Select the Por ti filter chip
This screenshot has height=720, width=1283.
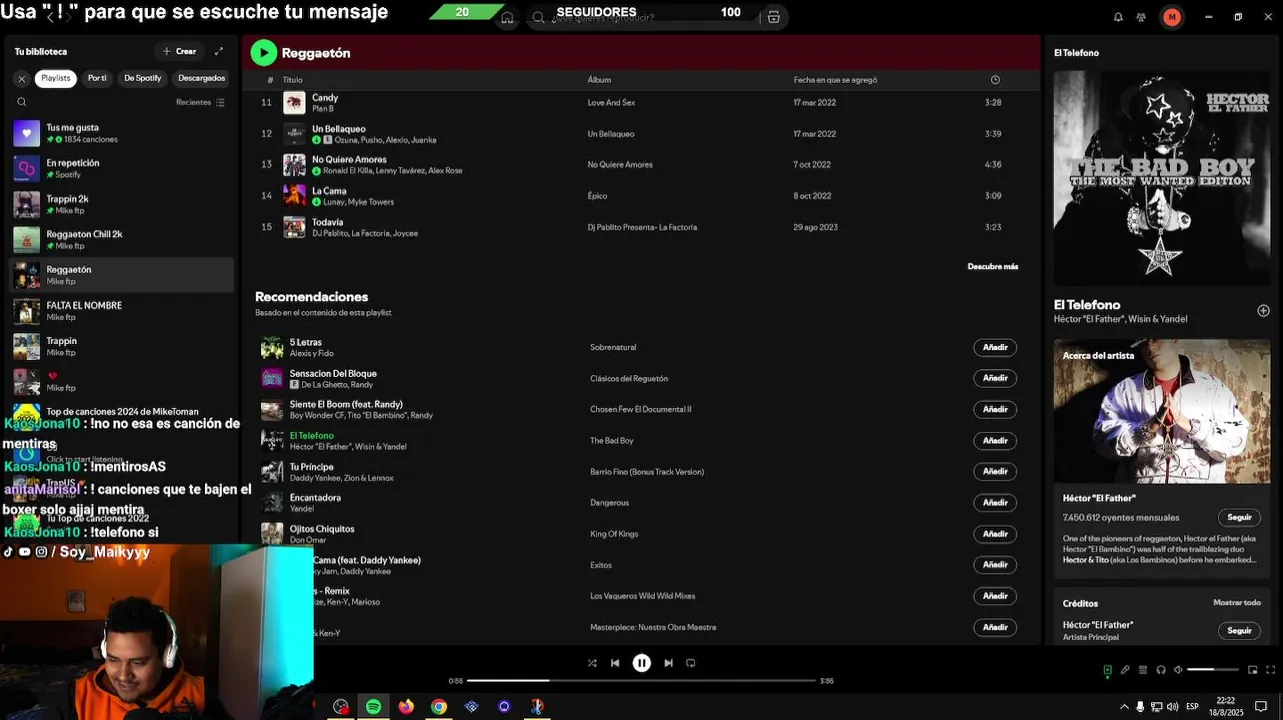pyautogui.click(x=97, y=78)
